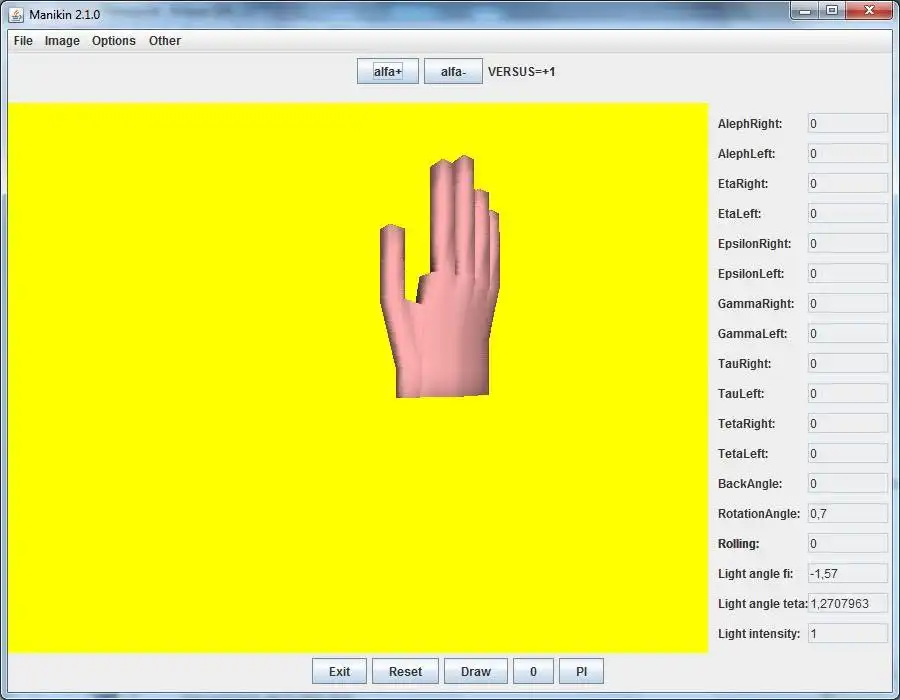Minimize the Manikin window
The width and height of the screenshot is (900, 700).
pos(805,10)
